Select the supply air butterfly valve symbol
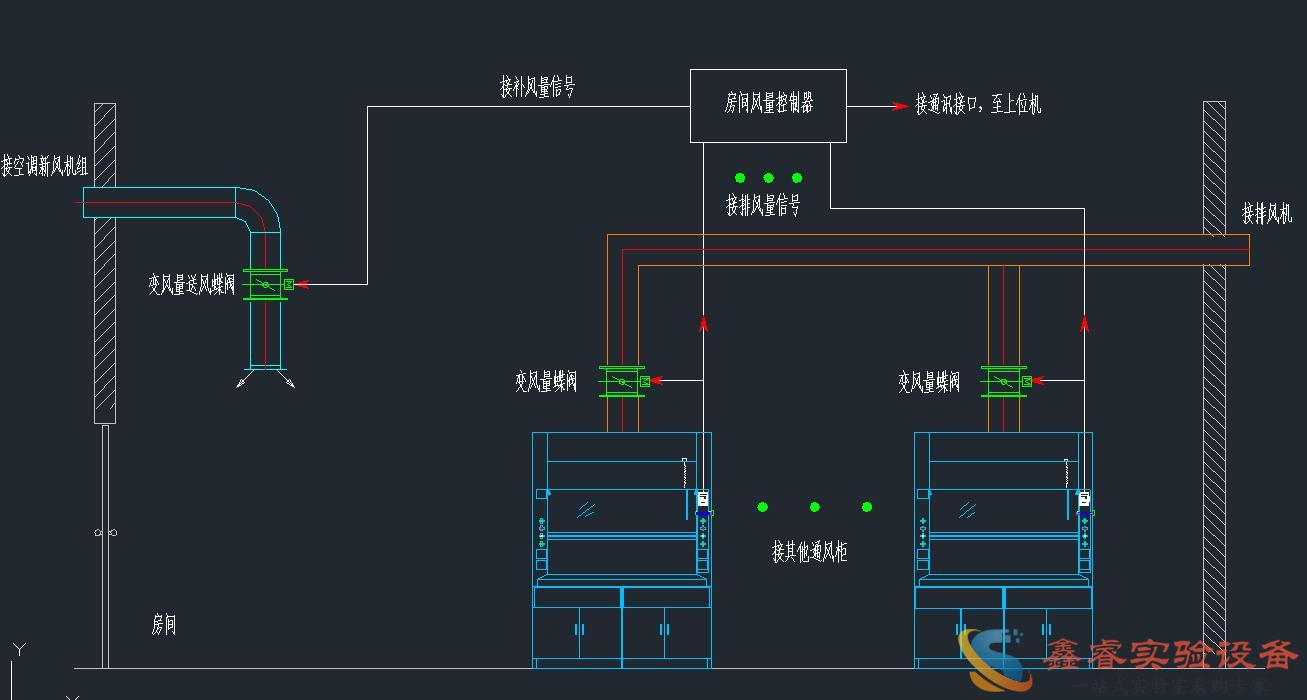Screen dimensions: 1307x700 point(266,285)
